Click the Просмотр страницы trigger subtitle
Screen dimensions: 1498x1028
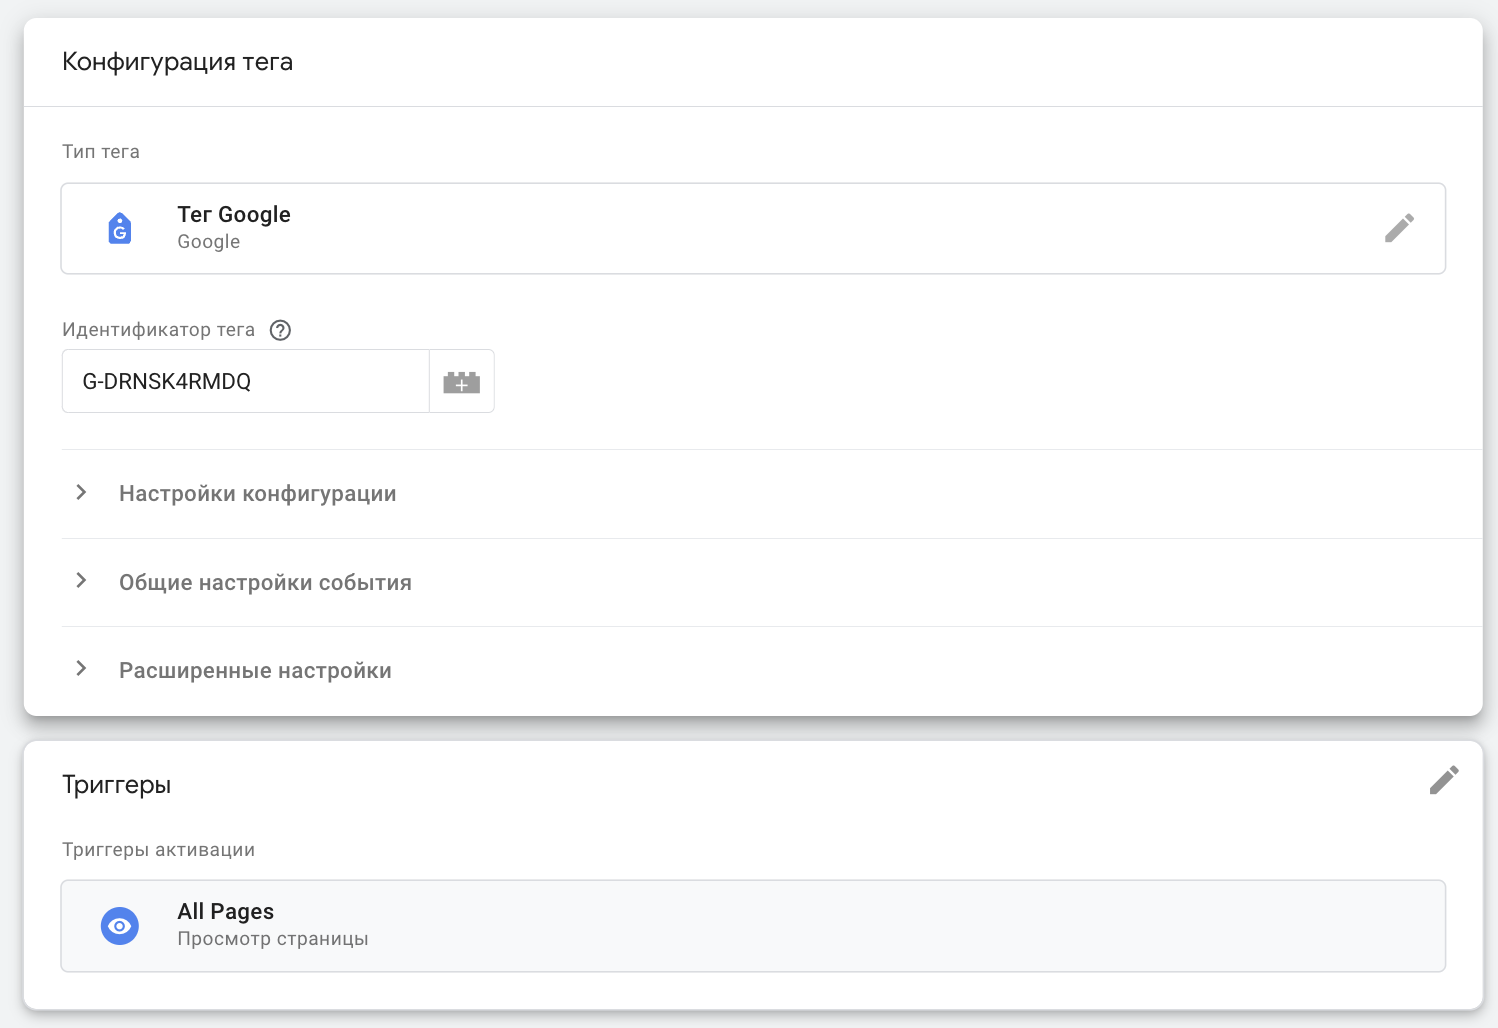(273, 939)
